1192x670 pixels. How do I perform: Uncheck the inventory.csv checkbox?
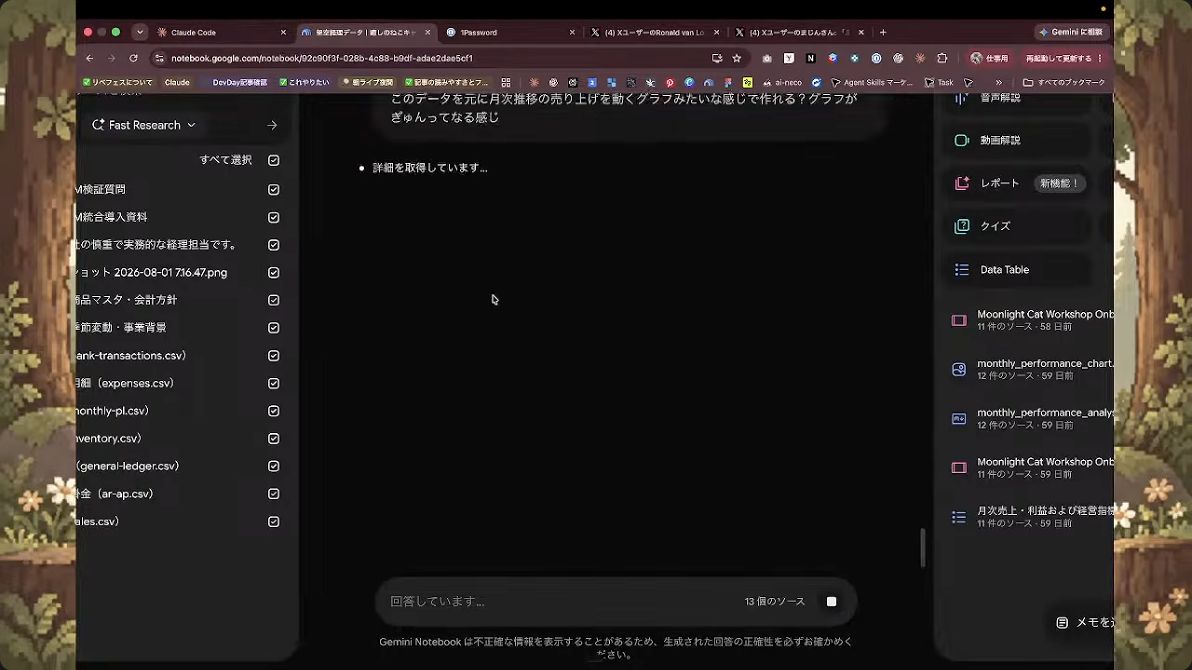[x=274, y=439]
